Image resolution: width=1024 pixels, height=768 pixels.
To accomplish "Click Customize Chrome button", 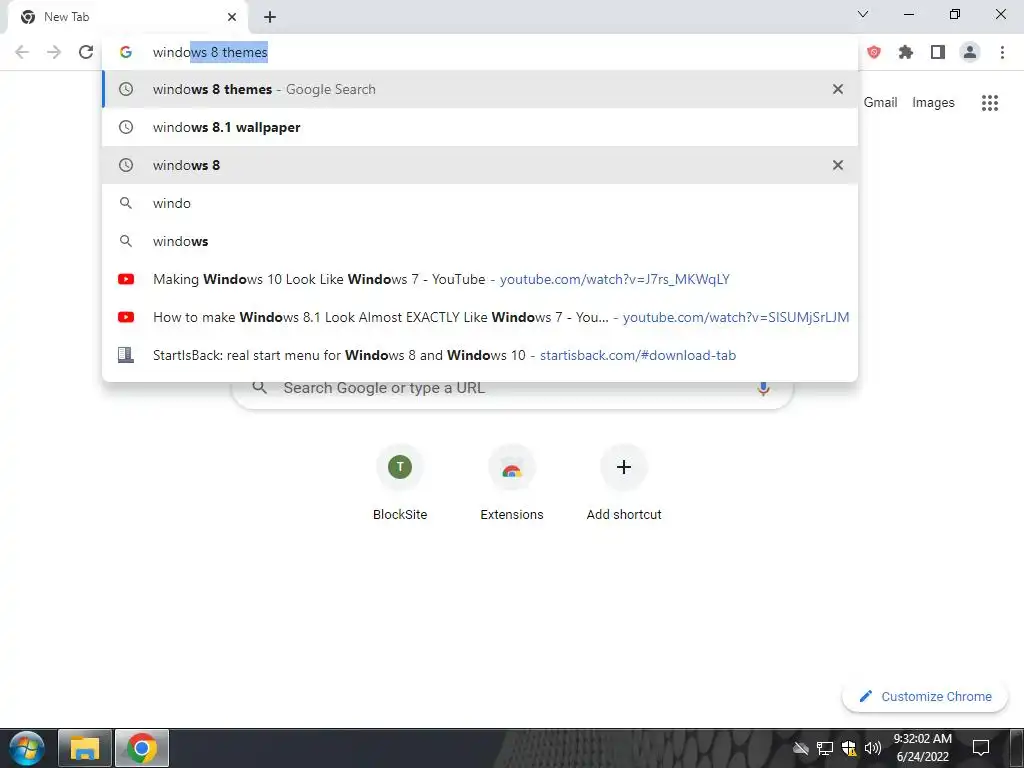I will (925, 696).
